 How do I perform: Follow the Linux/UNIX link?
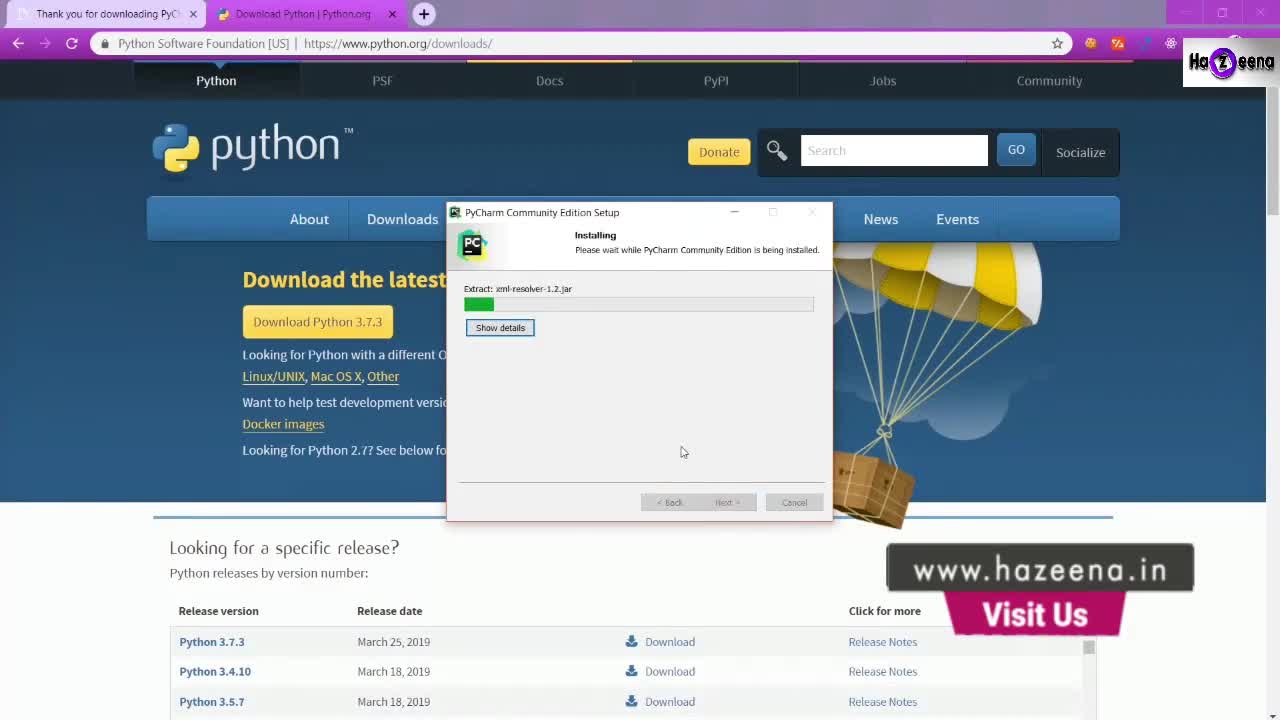(x=274, y=377)
